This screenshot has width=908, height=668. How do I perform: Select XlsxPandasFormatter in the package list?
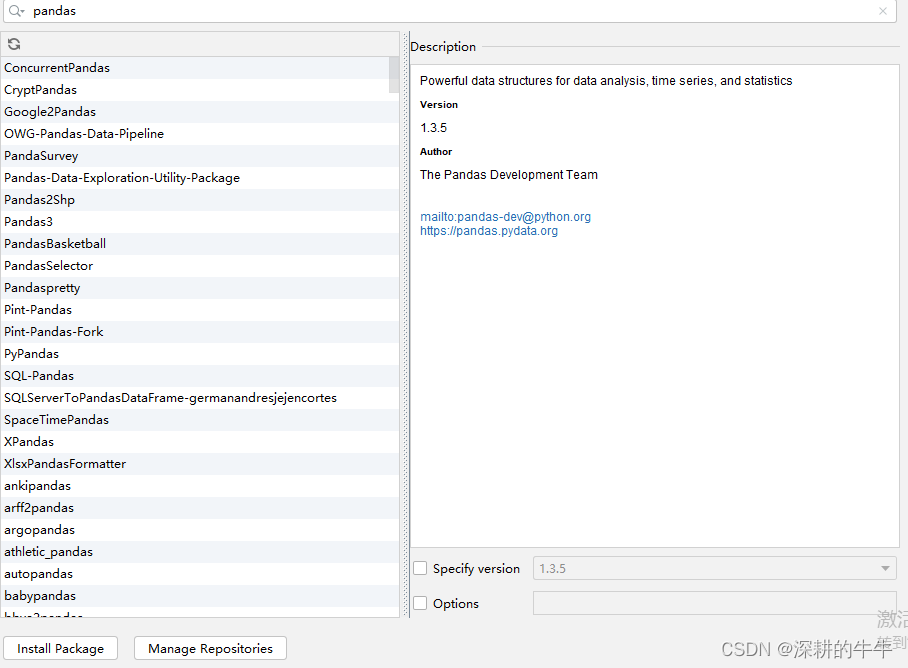200,464
